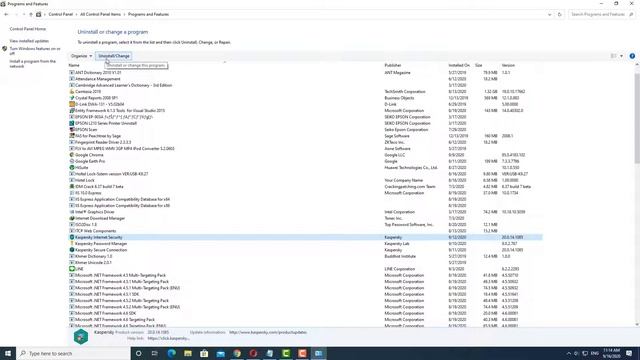Open the Windows Start menu
640x360 pixels.
coord(8,353)
